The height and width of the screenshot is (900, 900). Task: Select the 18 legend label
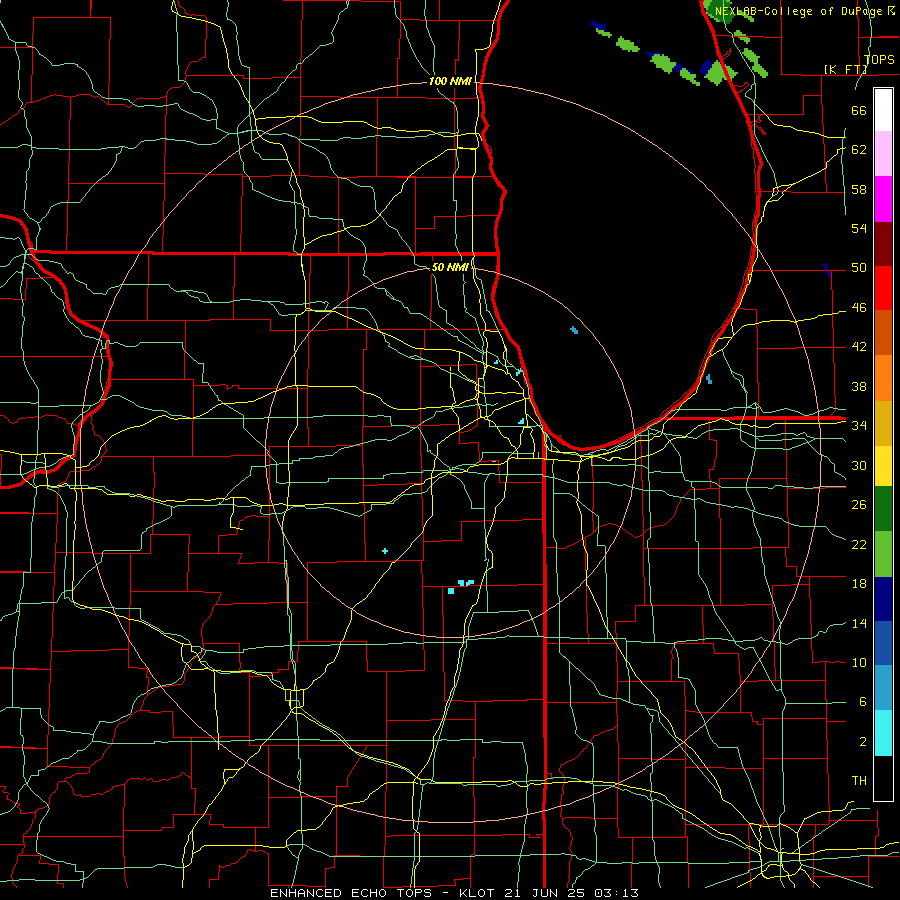click(x=859, y=584)
